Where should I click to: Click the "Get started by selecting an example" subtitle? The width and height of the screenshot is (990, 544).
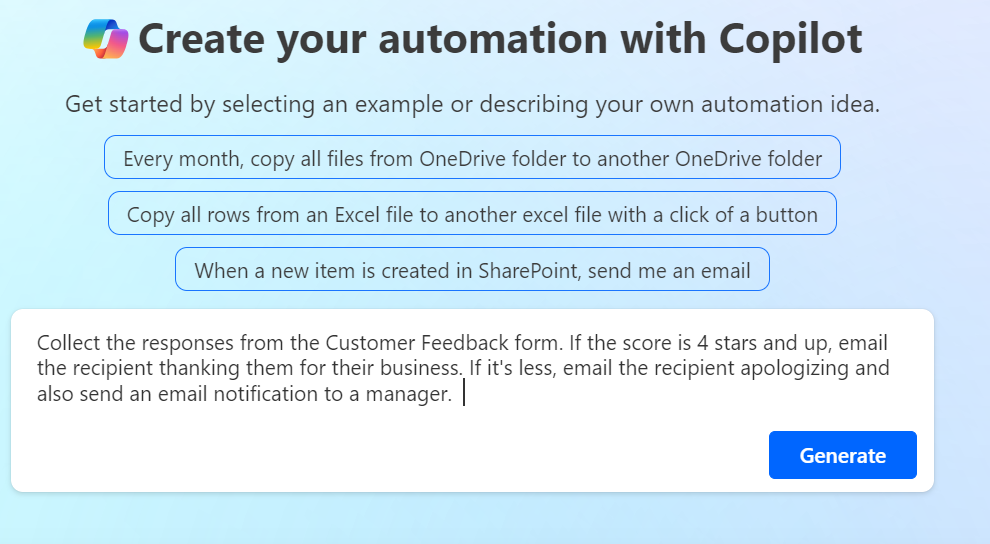(472, 104)
